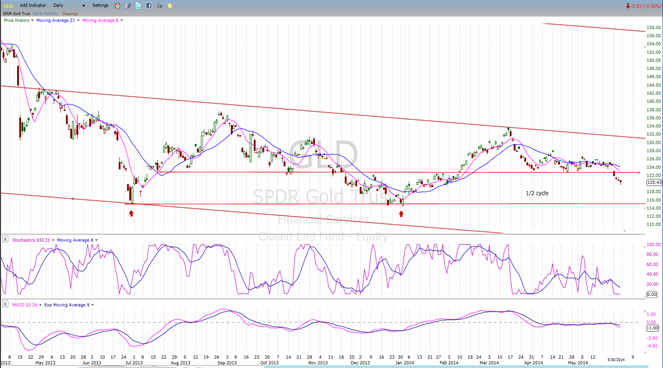This screenshot has width=663, height=368.
Task: Click the 158.00 price axis label
Action: (x=654, y=28)
